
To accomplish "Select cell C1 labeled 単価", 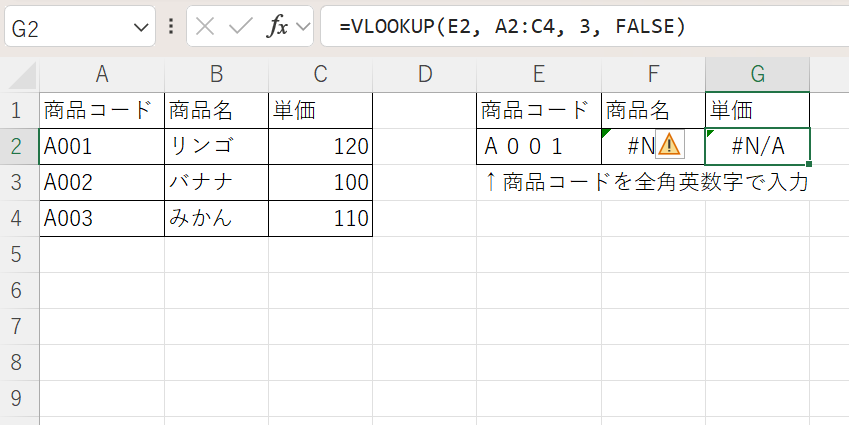I will pyautogui.click(x=321, y=110).
